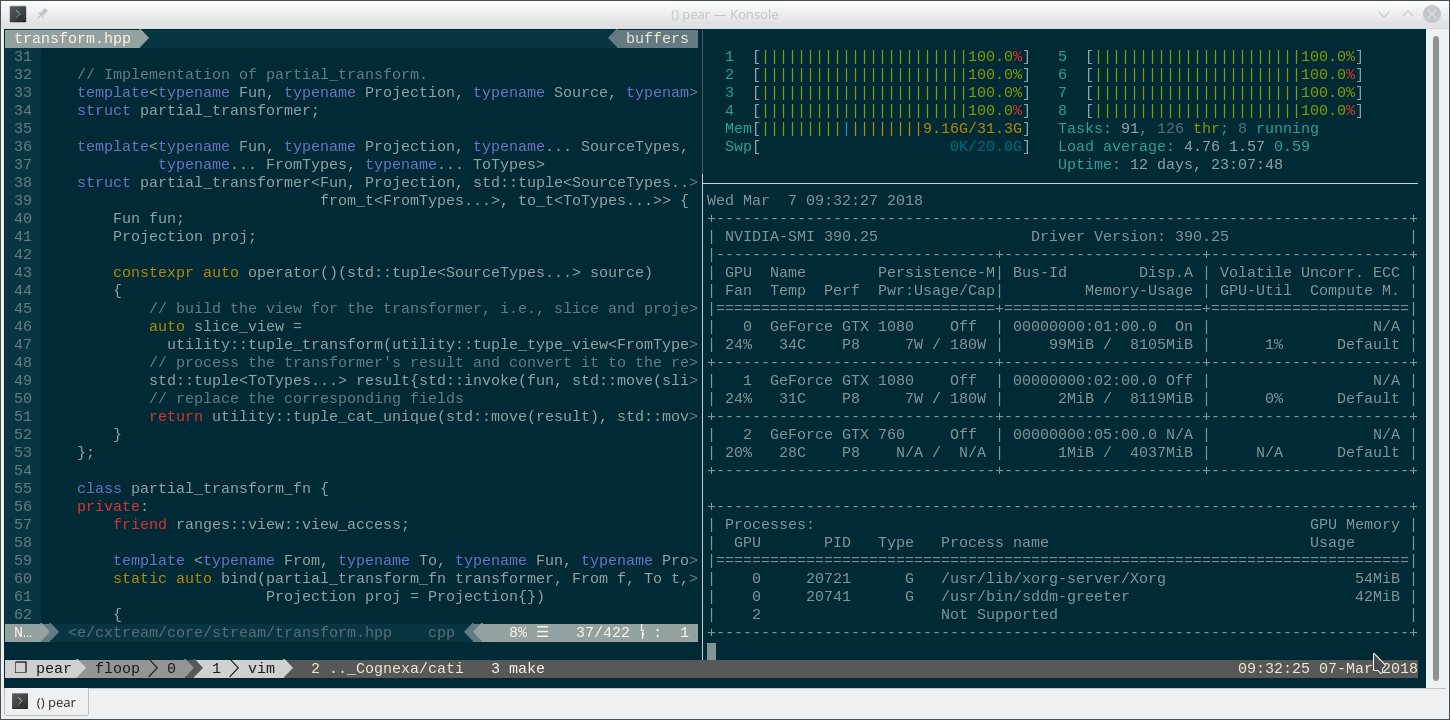This screenshot has width=1450, height=720.
Task: Click the Tasks: 91 line in htop
Action: click(1188, 128)
